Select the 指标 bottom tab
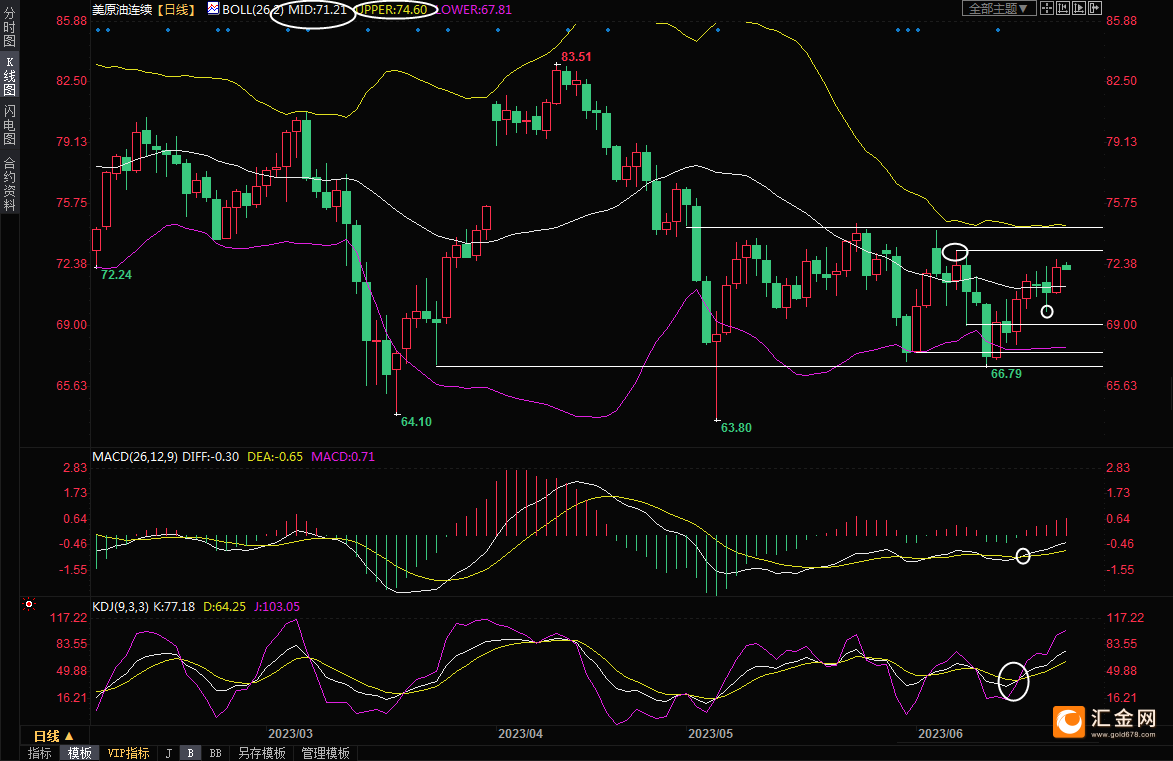This screenshot has height=761, width=1173. 40,753
